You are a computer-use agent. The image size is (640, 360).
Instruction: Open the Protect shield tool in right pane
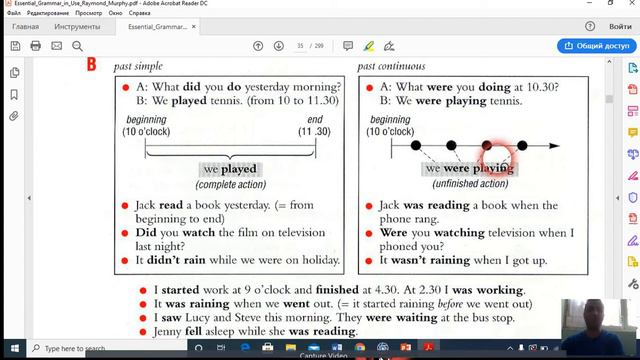click(633, 198)
